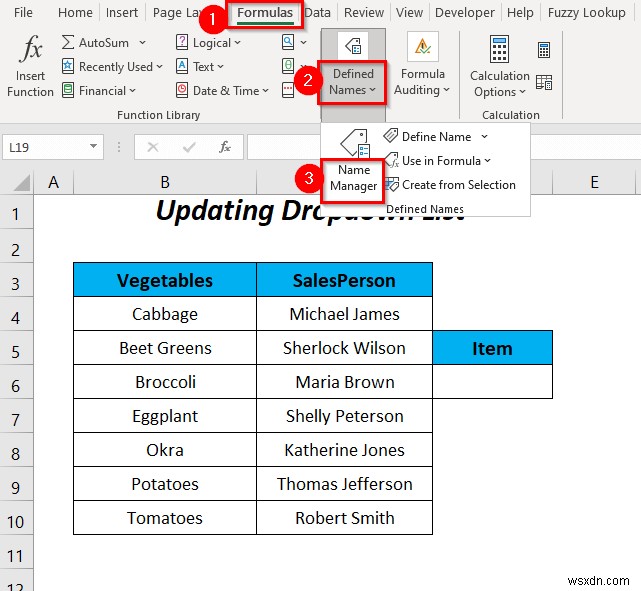Click the Calculate Sheet icon
The image size is (641, 591).
[x=544, y=82]
